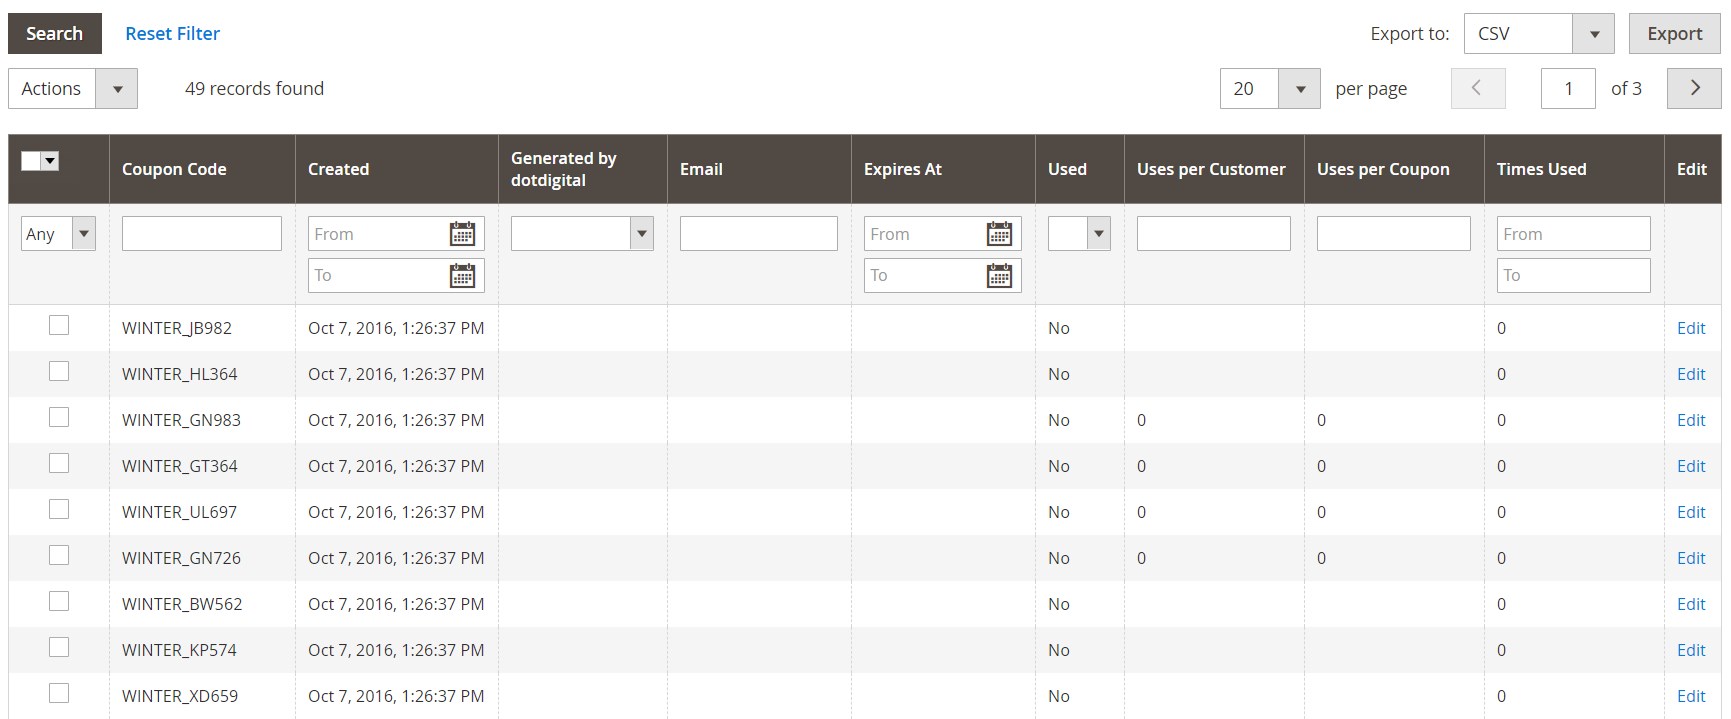The width and height of the screenshot is (1731, 719).
Task: Sort by Uses per Coupon column
Action: (x=1383, y=169)
